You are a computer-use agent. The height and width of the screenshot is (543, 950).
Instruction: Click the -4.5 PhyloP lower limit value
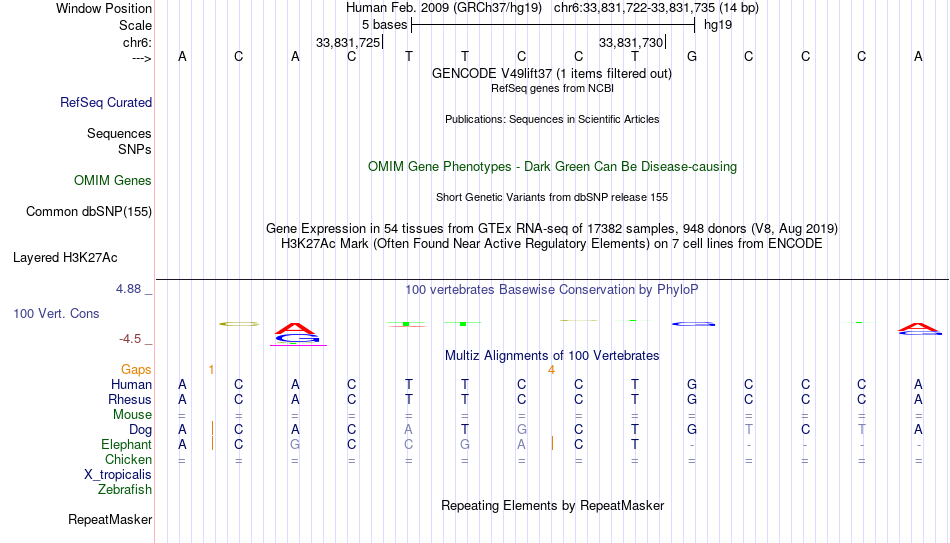click(x=130, y=339)
